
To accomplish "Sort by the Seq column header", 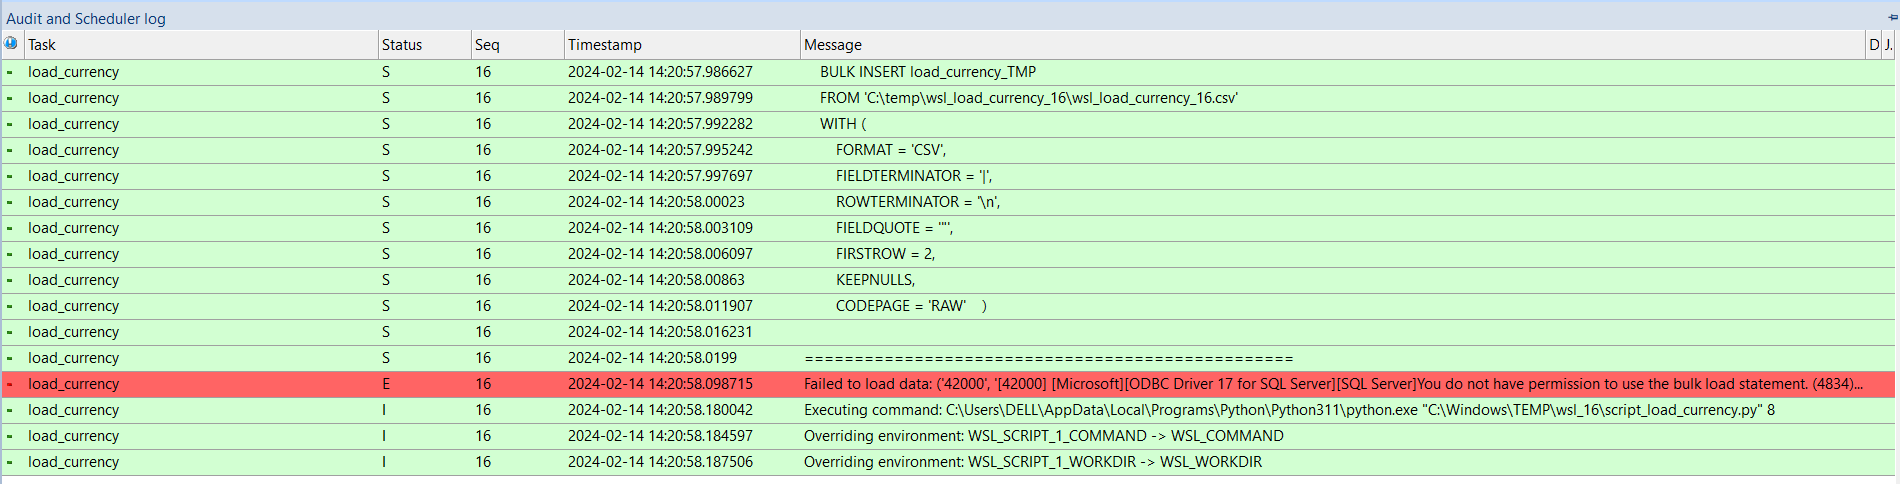I will pyautogui.click(x=518, y=45).
